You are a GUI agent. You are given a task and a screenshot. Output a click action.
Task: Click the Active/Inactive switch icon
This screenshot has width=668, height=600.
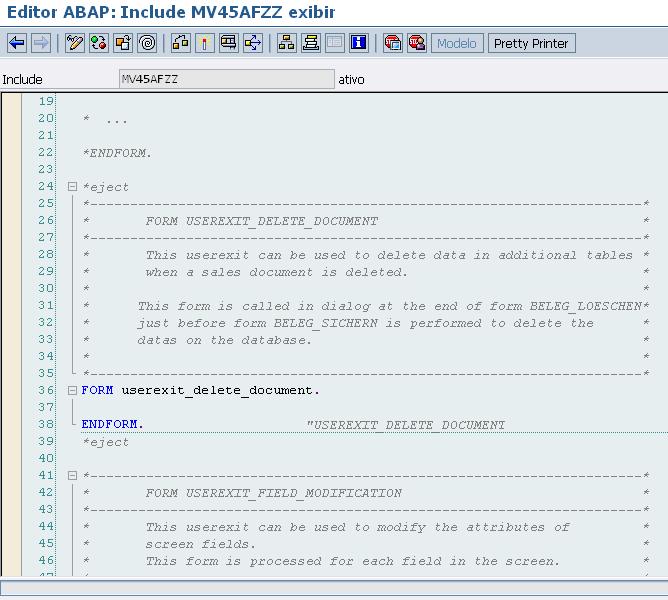[x=98, y=43]
